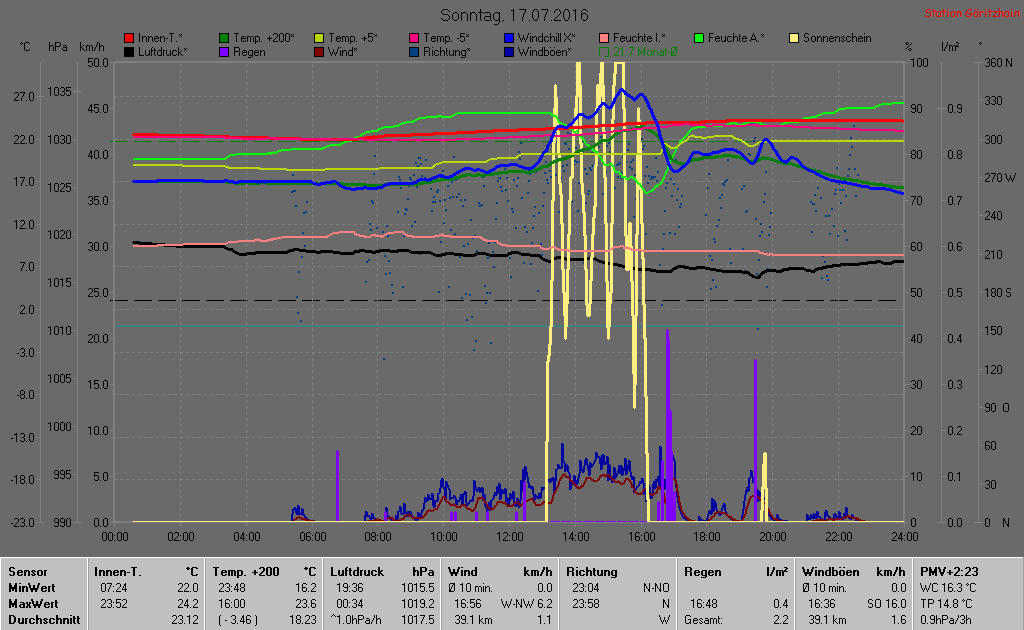Click the bright green Feuchte A. legend swatch
Viewport: 1024px width, 630px height.
[699, 39]
